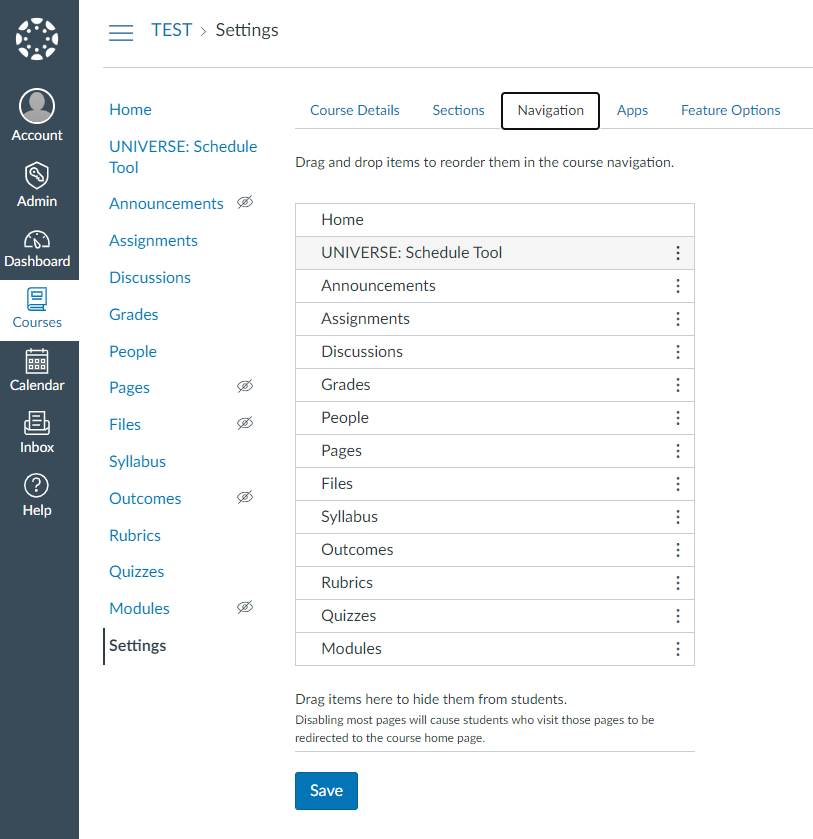Open Grades in the course menu

click(134, 315)
